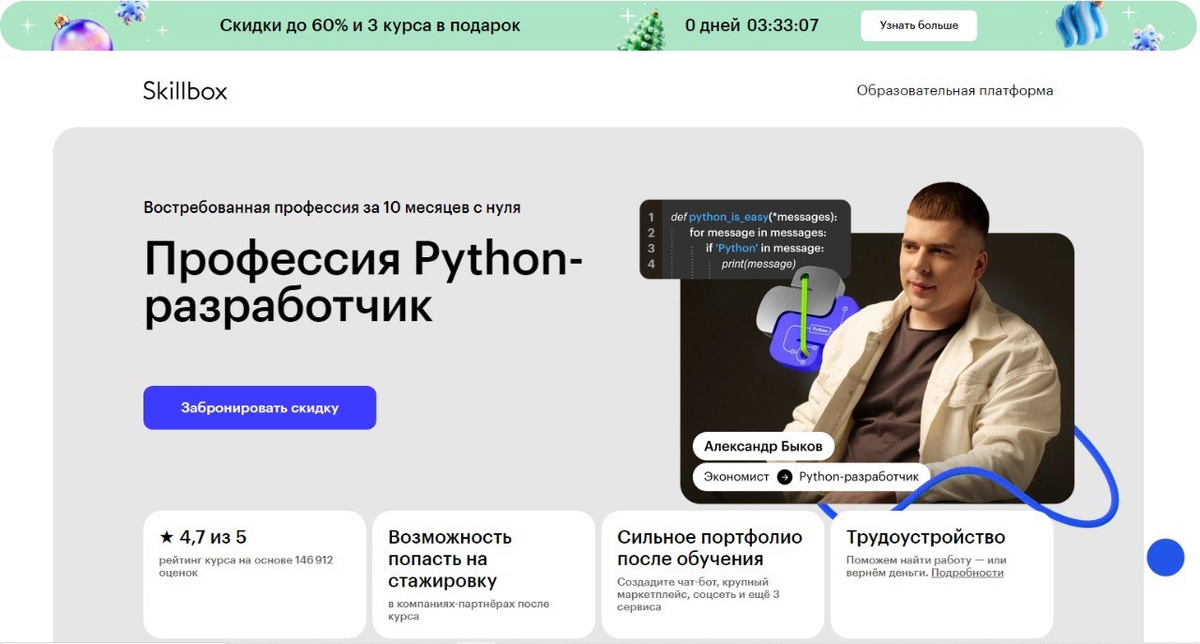The width and height of the screenshot is (1200, 644).
Task: Open 'Узнать больше' in promo banner
Action: [x=918, y=26]
